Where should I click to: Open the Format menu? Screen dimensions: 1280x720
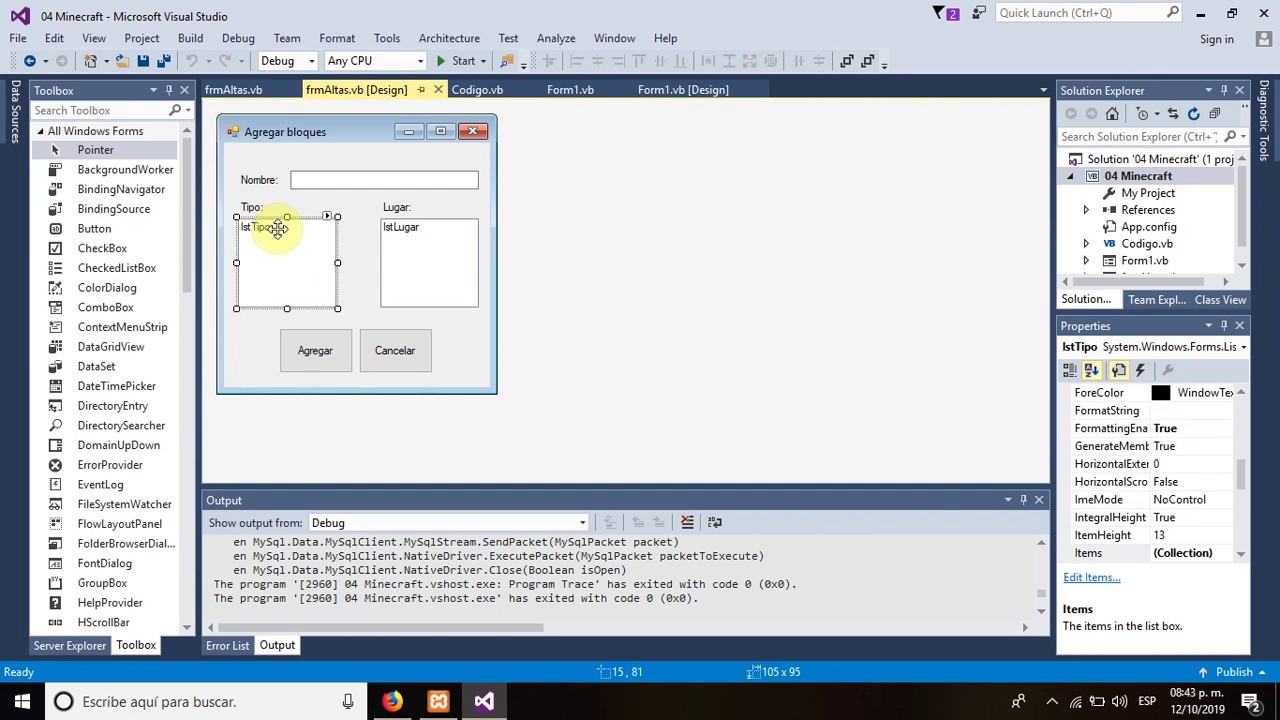tap(337, 38)
